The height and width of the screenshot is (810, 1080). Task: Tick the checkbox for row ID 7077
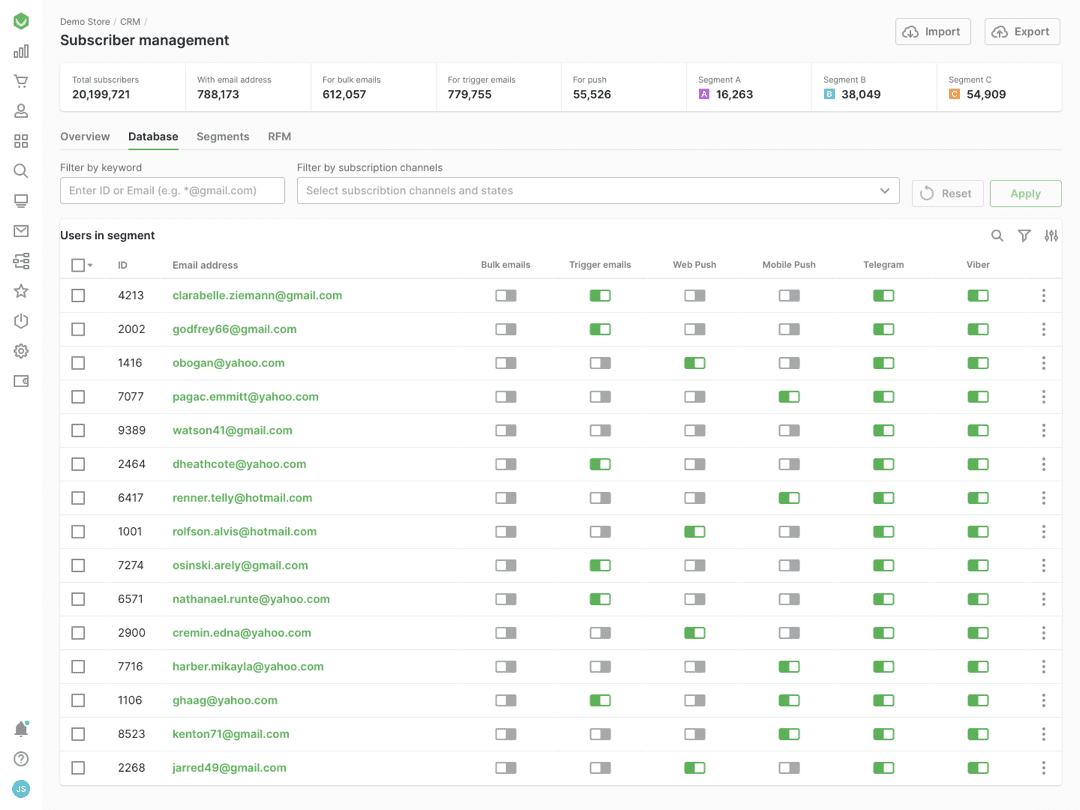(x=78, y=397)
